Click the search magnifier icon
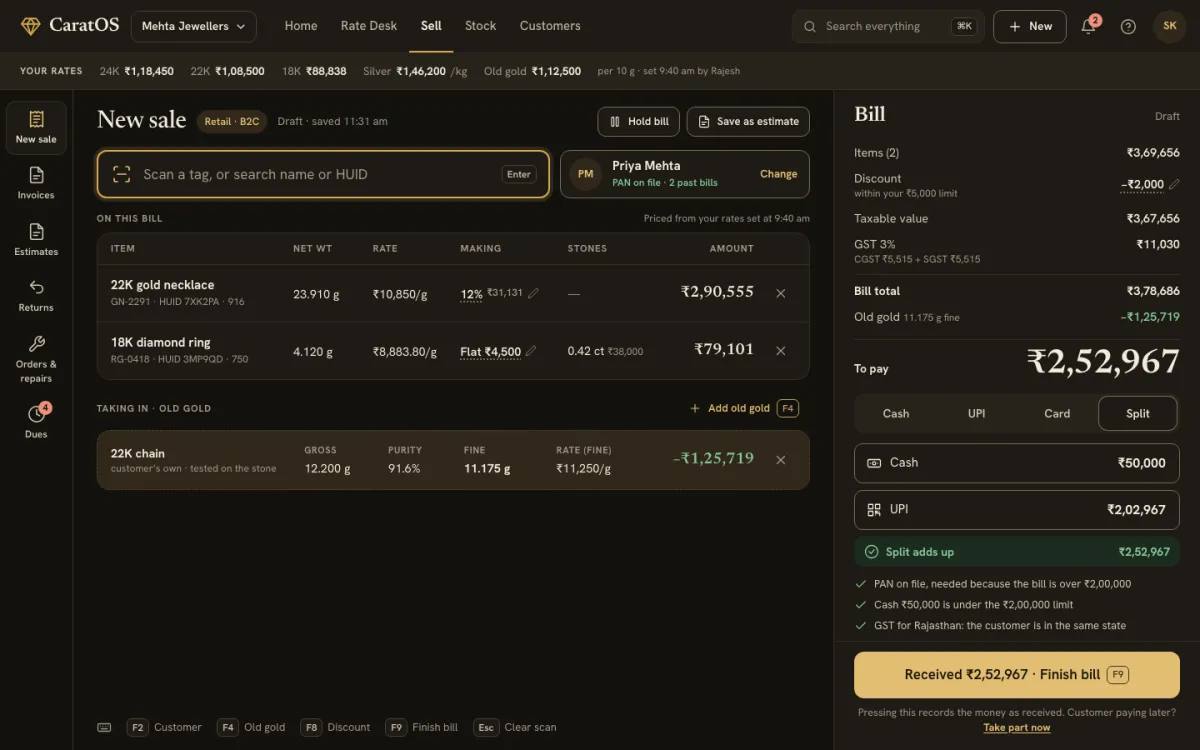The width and height of the screenshot is (1200, 750). click(x=810, y=27)
